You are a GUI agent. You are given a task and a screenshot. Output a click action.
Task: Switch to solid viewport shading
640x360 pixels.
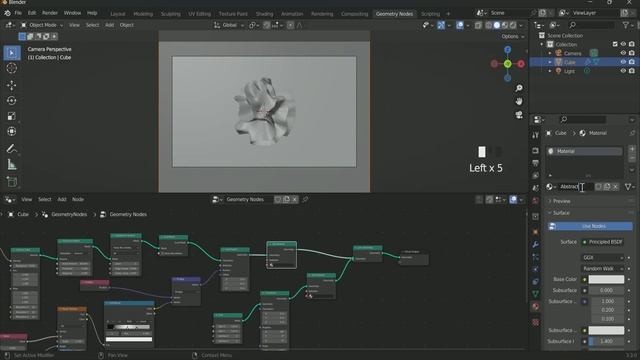(x=497, y=25)
